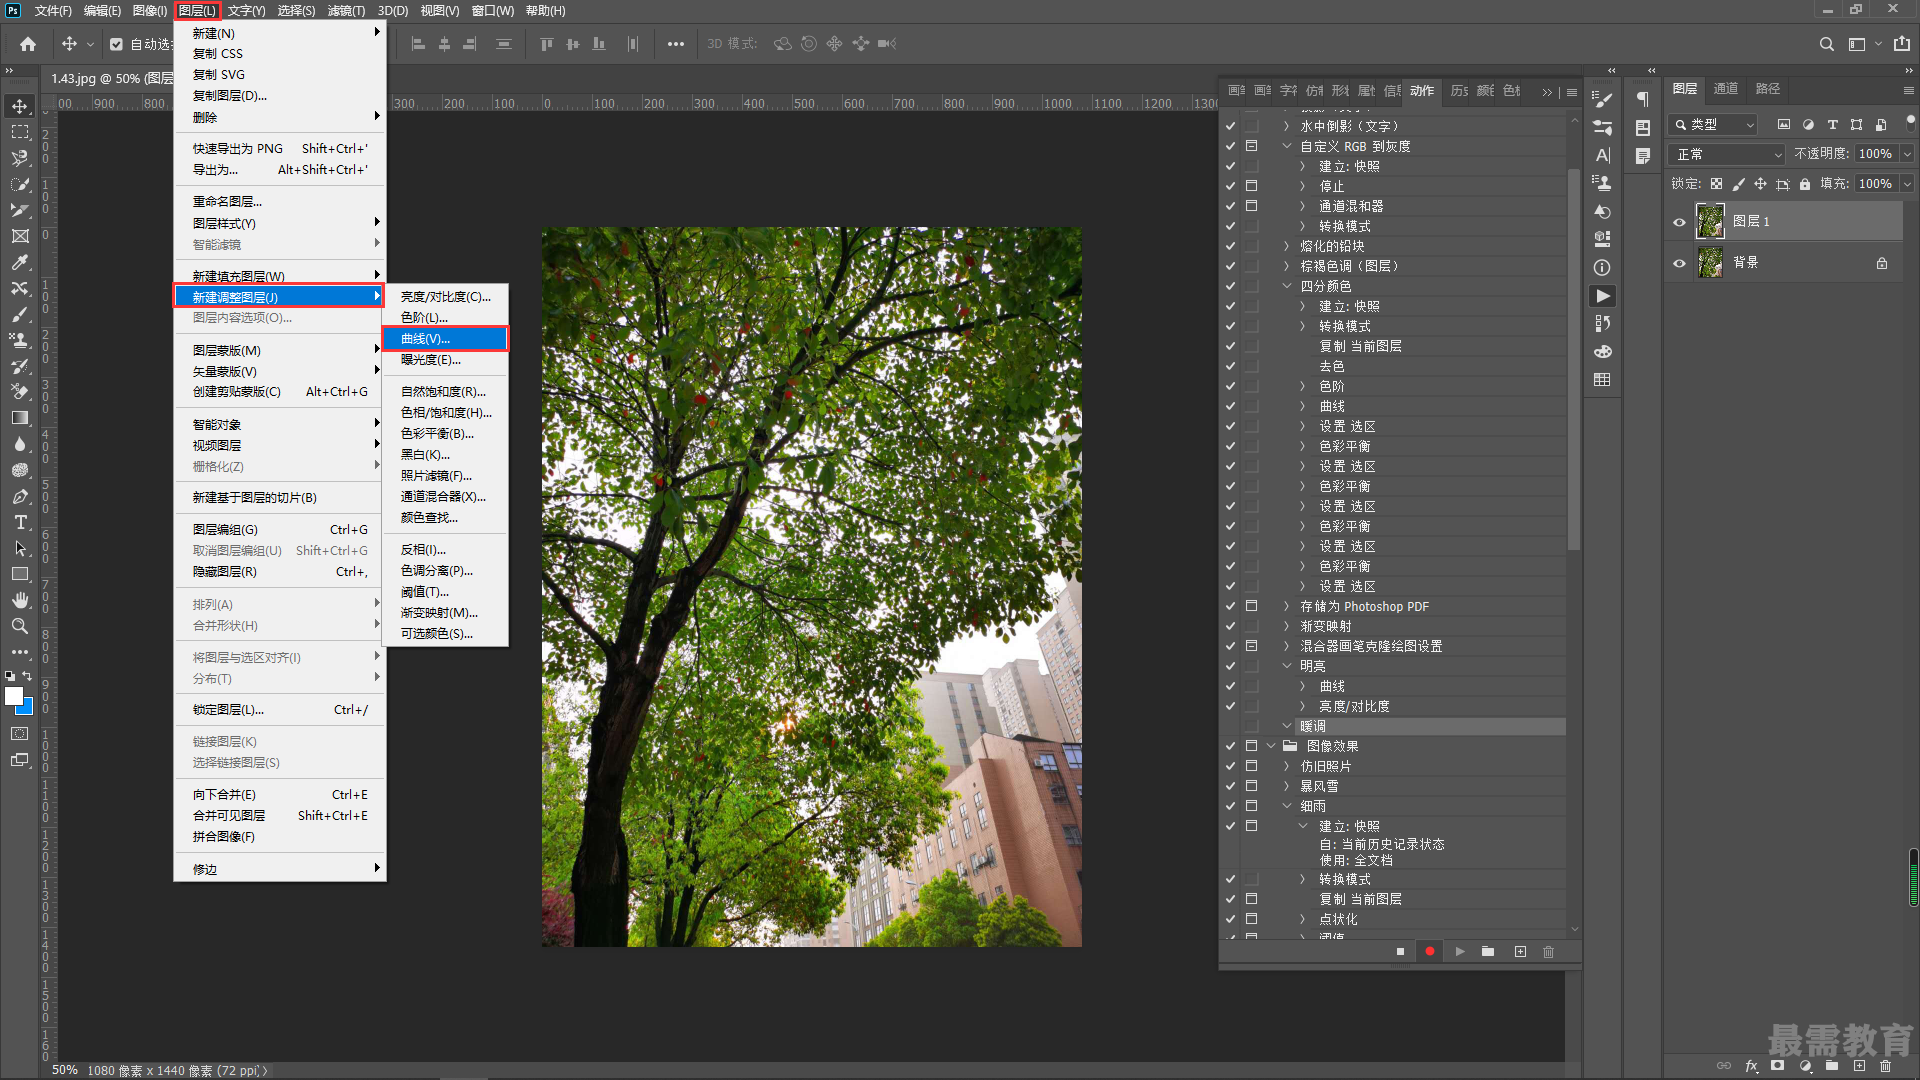This screenshot has height=1080, width=1920.
Task: Collapse the 明亮 action
Action: [1287, 666]
